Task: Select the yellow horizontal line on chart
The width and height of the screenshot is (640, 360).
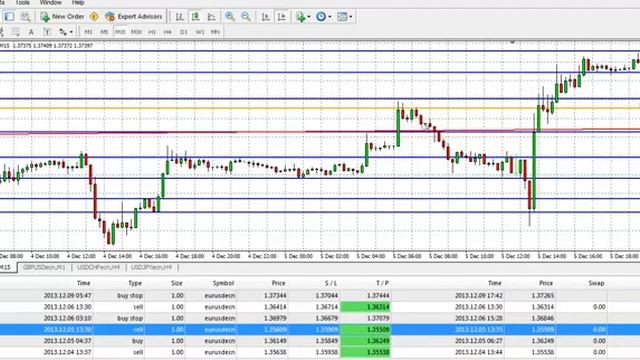Action: point(320,108)
